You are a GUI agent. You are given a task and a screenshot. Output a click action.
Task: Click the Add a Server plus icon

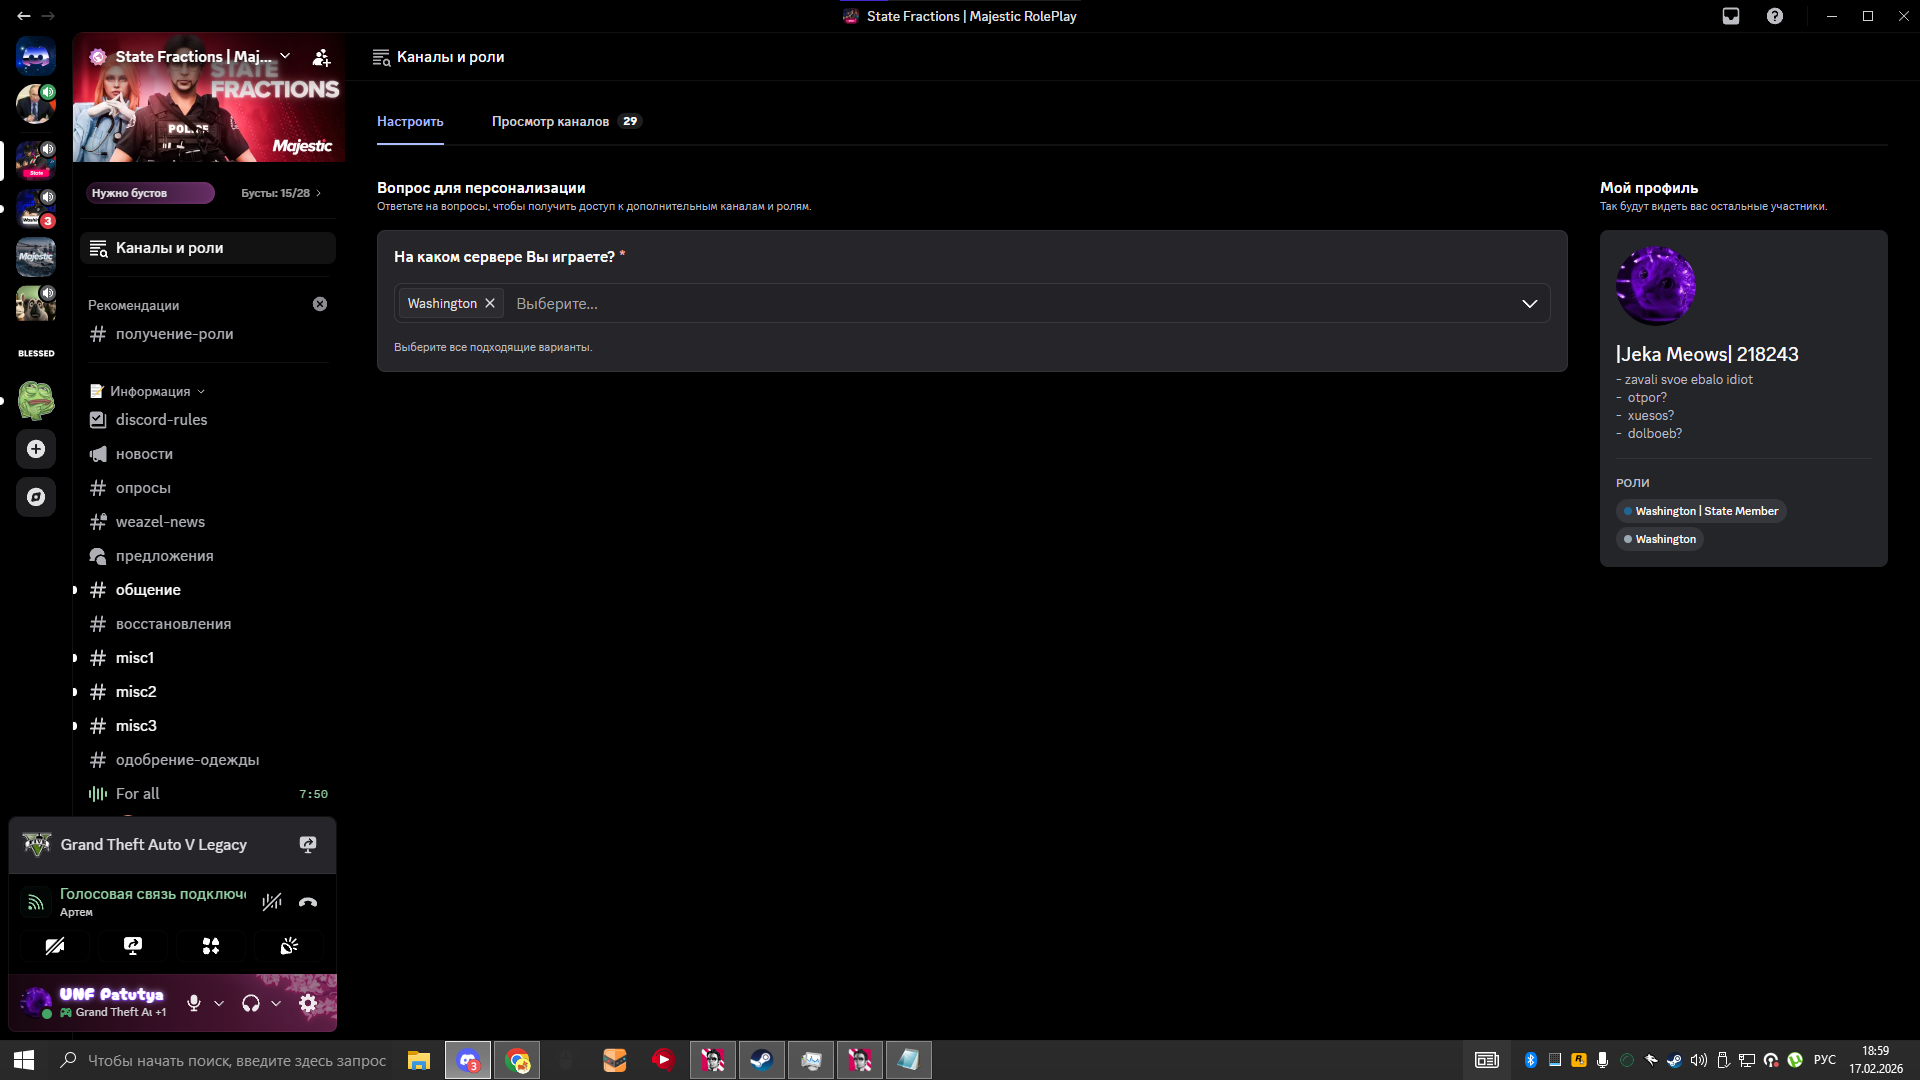pos(36,449)
